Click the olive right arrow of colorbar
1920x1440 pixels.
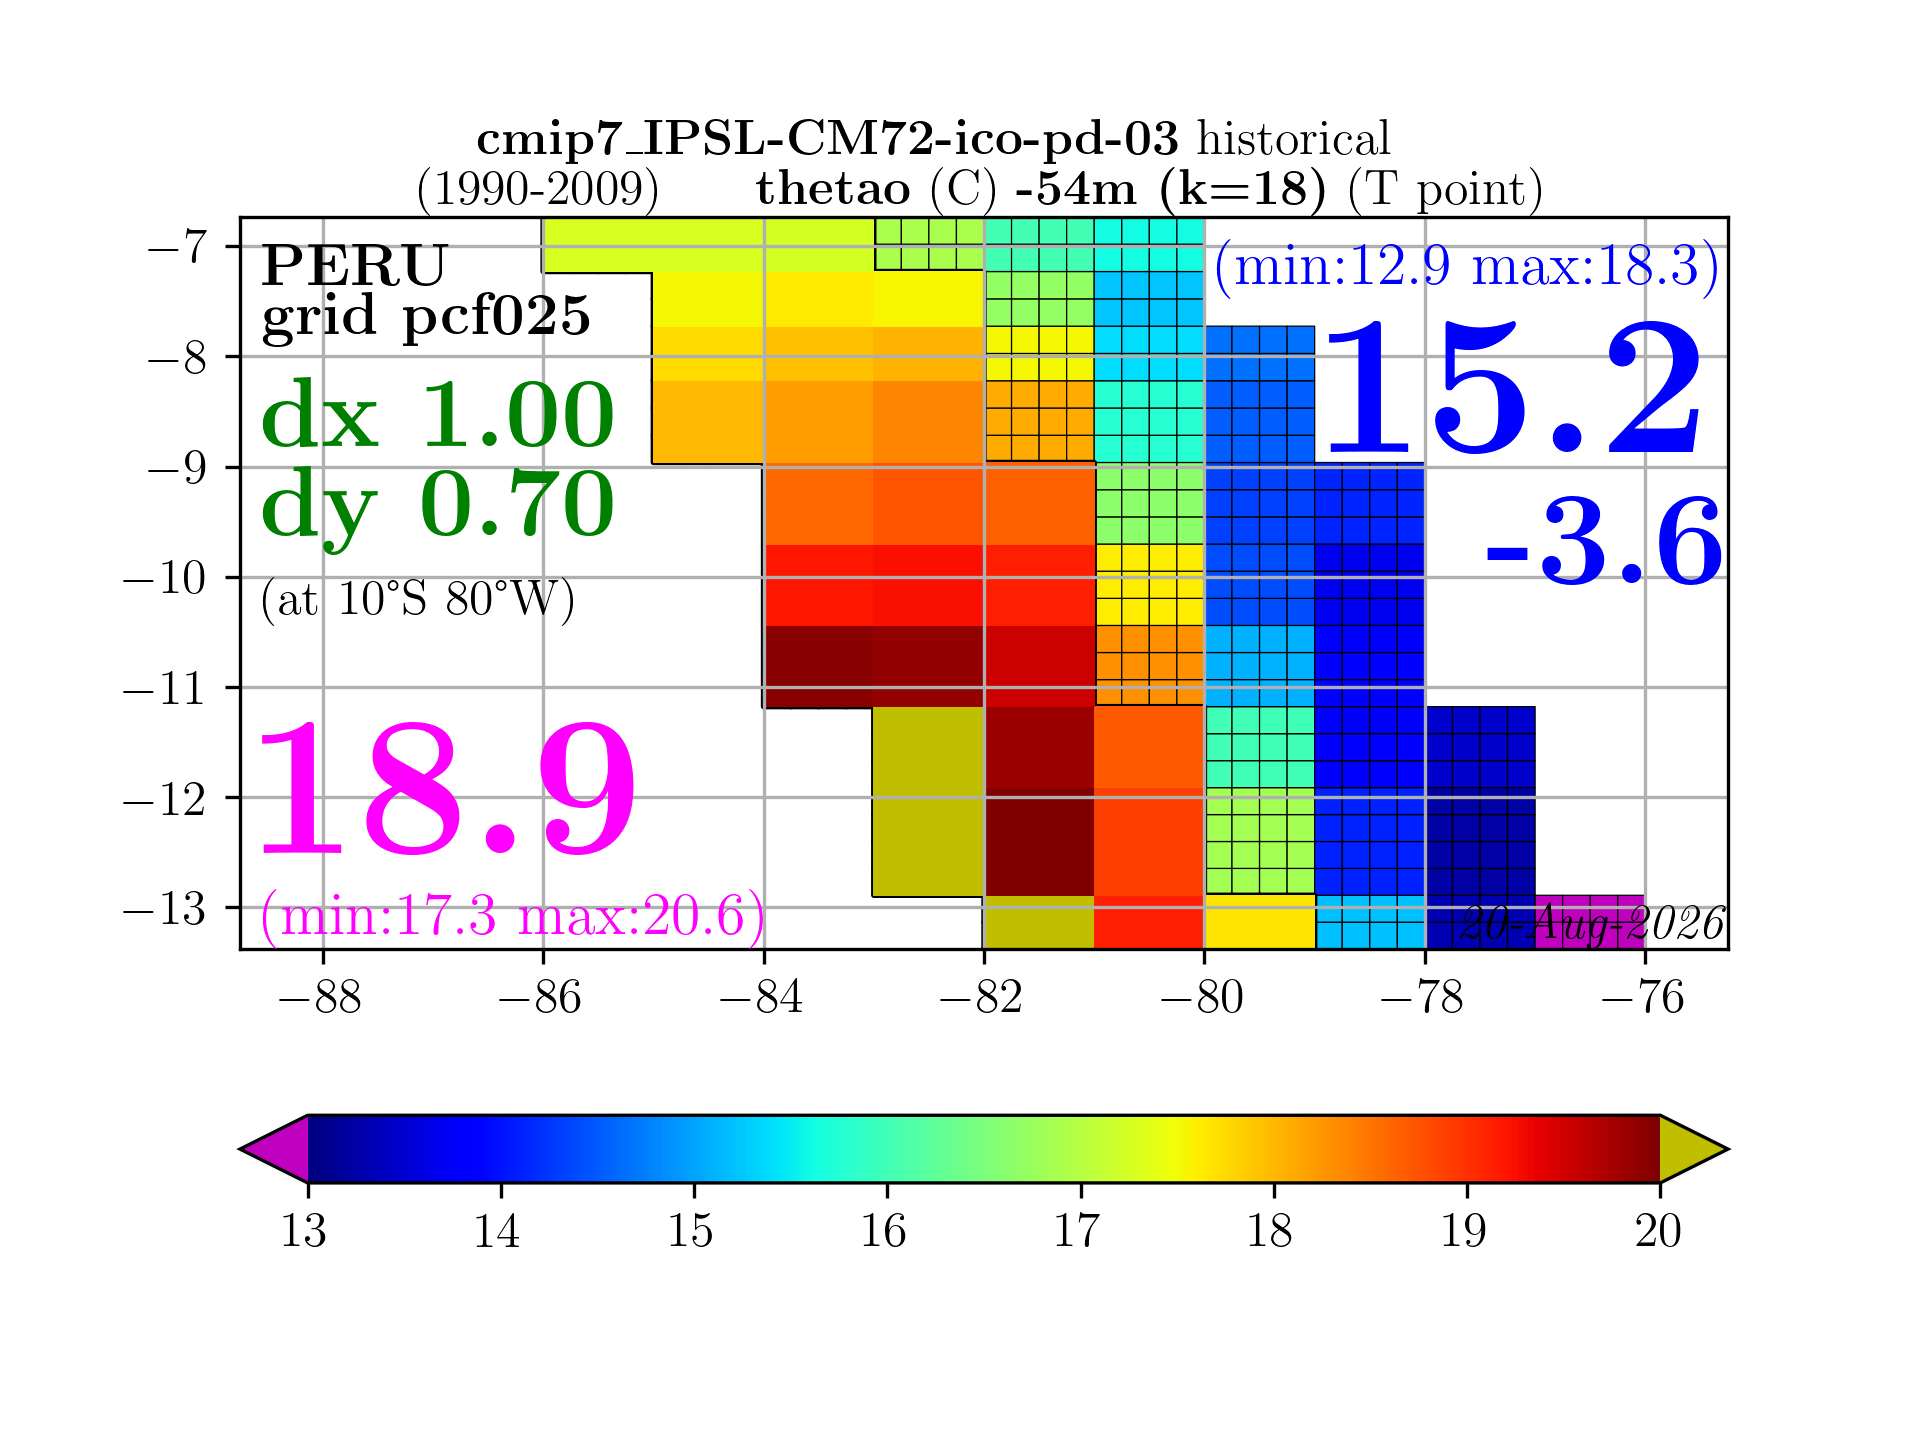tap(1693, 1149)
